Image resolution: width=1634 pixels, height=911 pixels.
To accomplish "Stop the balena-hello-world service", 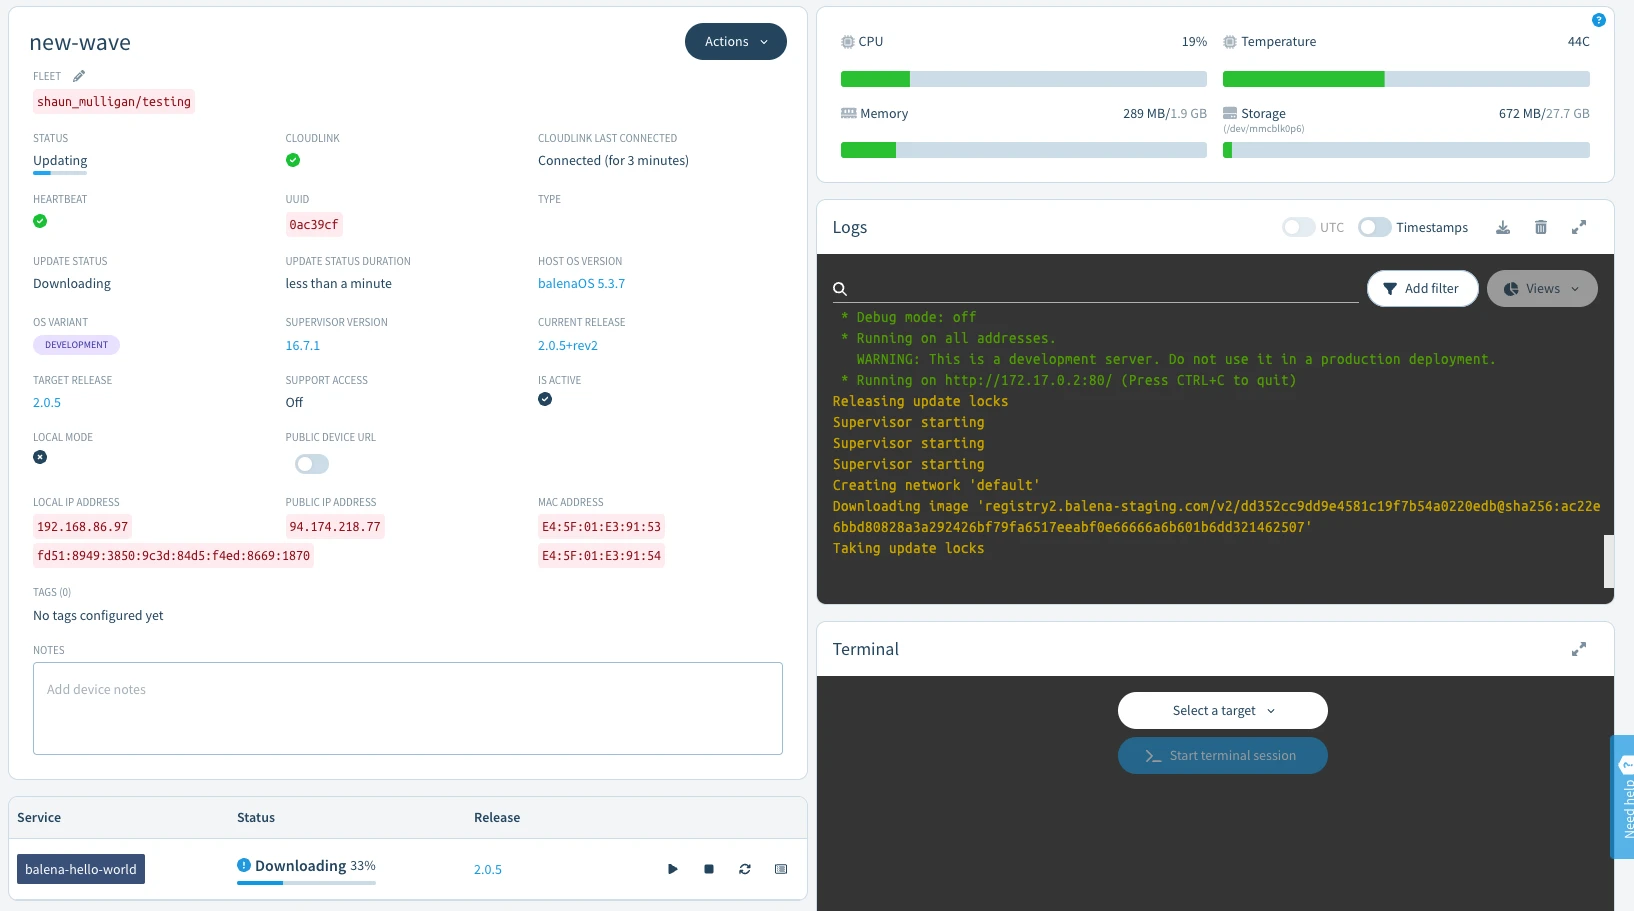I will [709, 869].
